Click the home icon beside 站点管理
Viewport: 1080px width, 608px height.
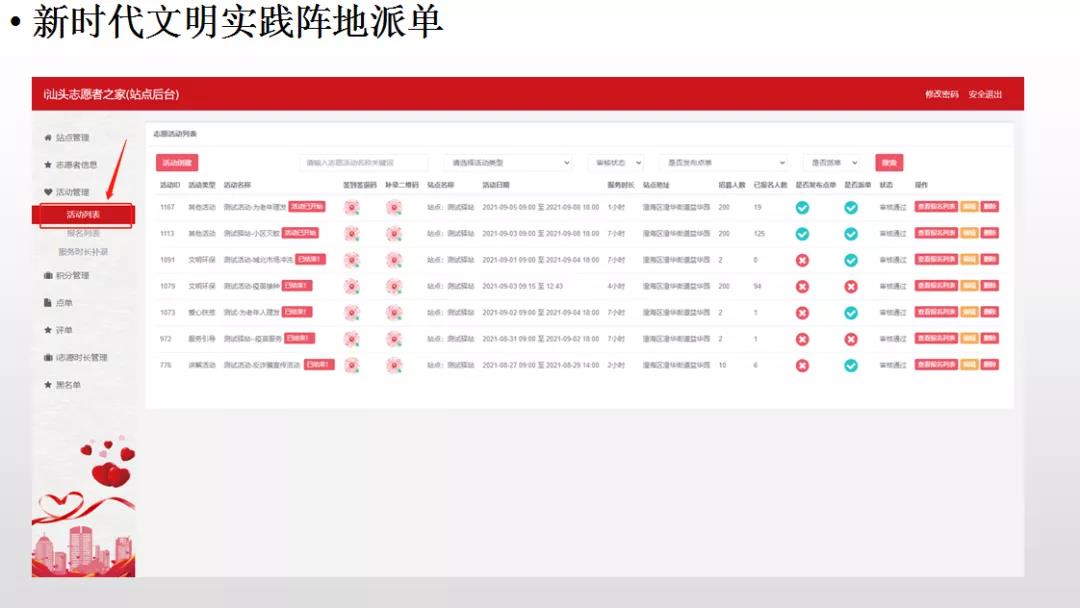tap(47, 137)
